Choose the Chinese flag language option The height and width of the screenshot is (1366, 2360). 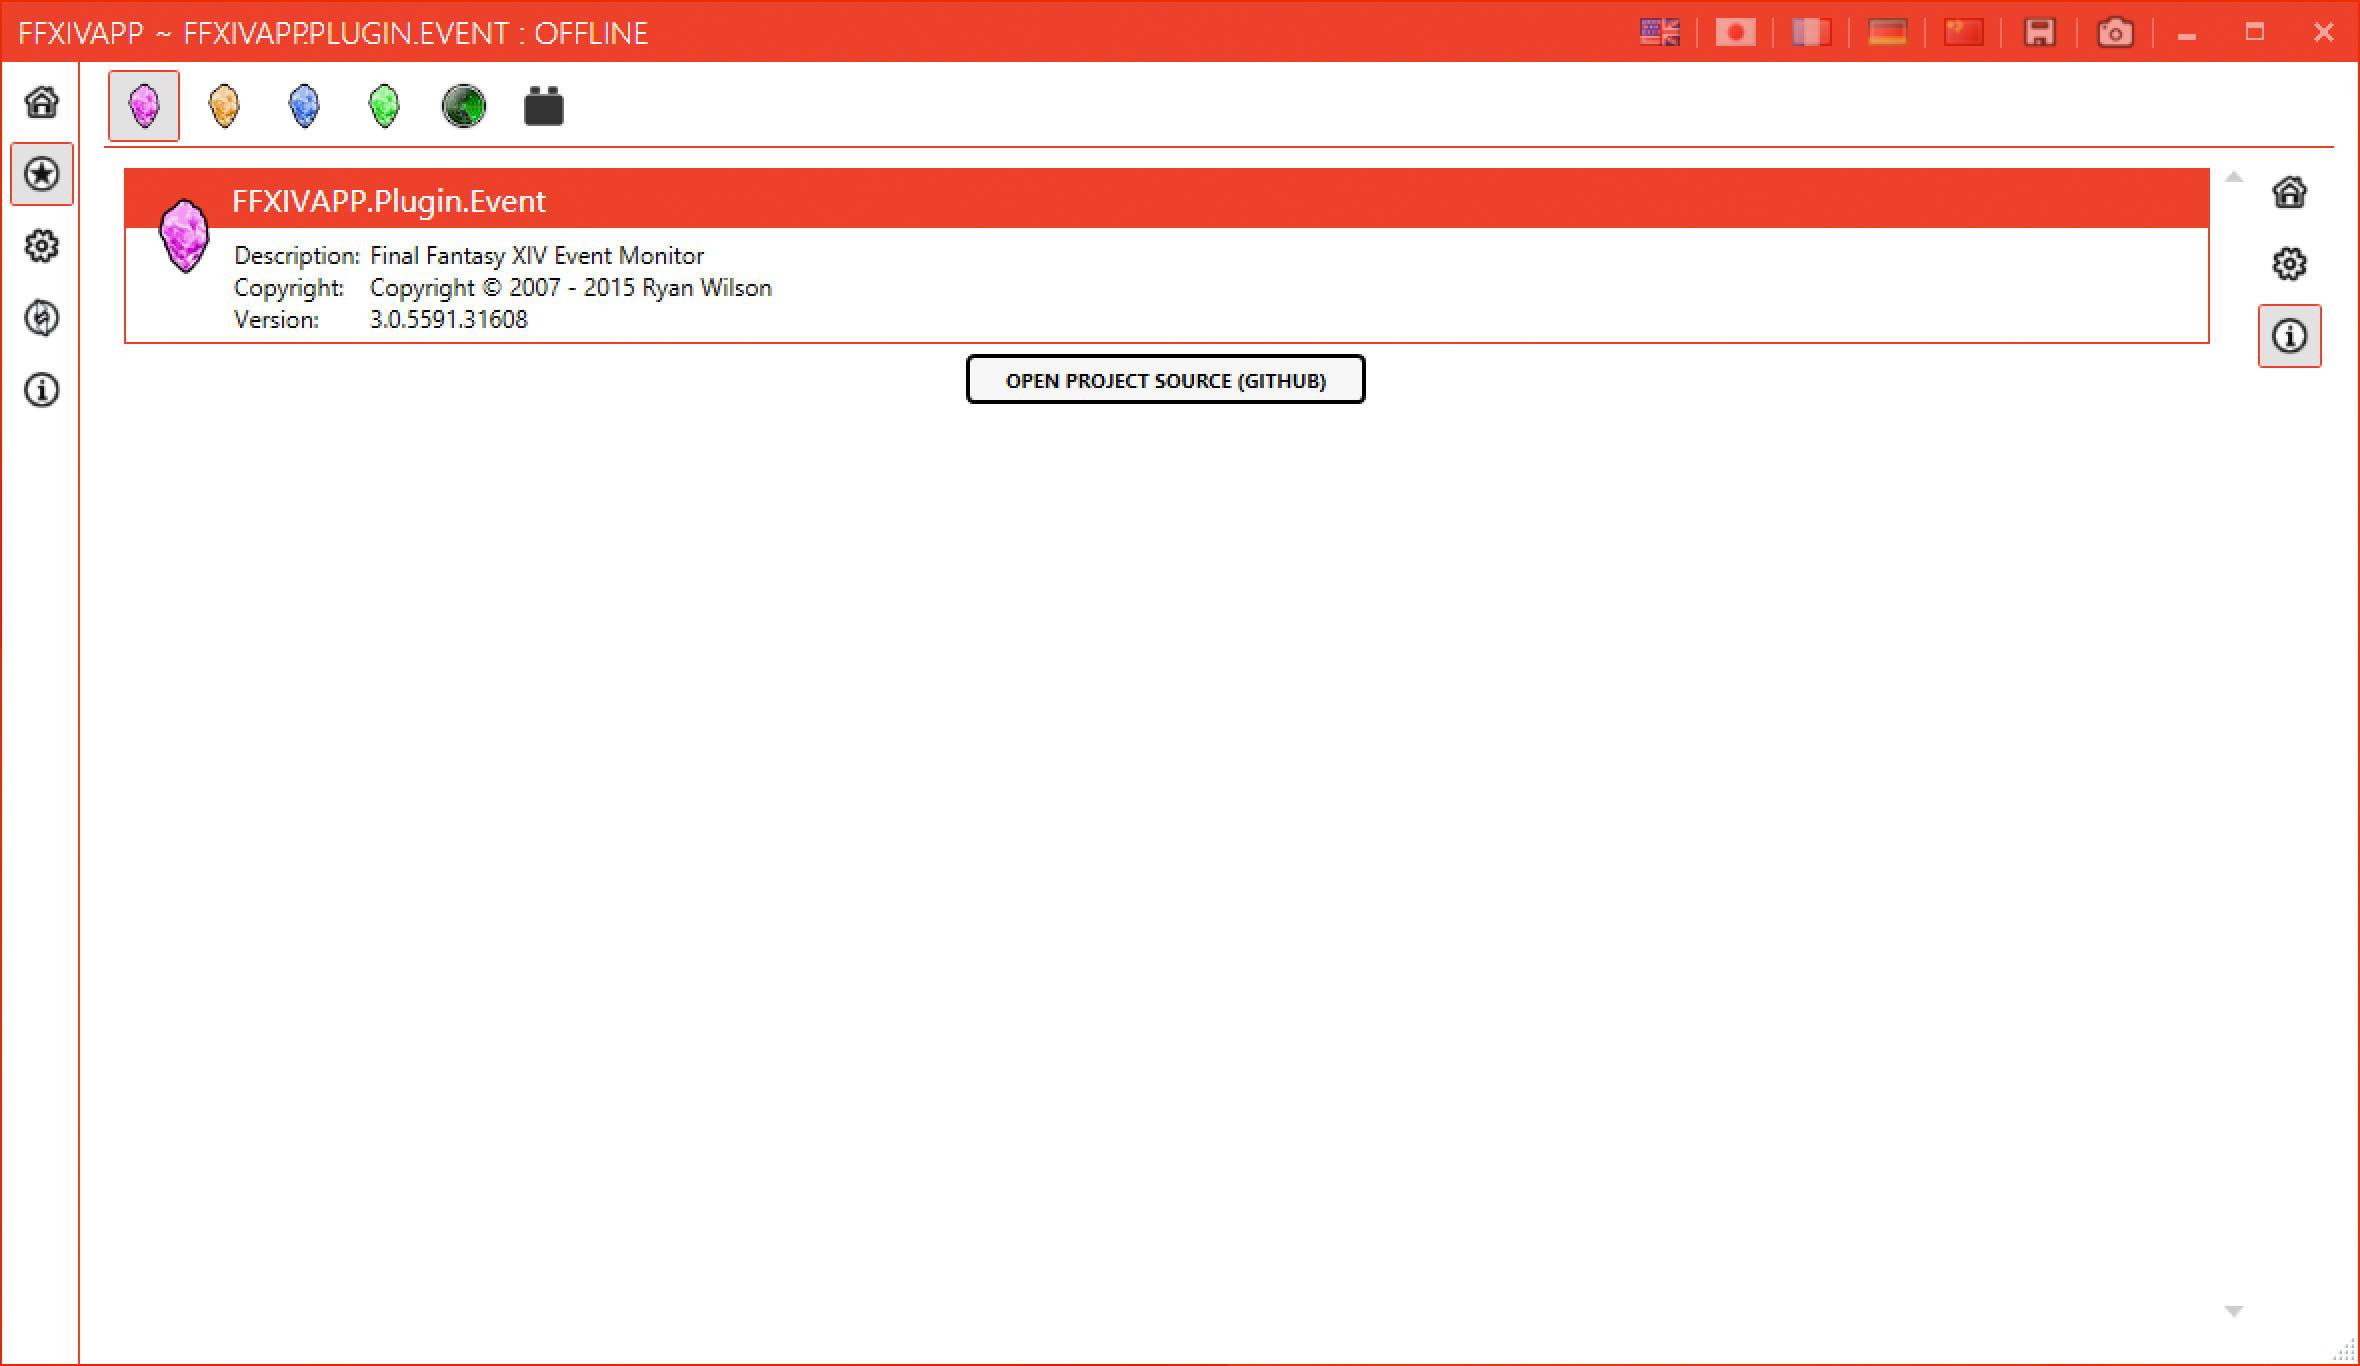1963,33
